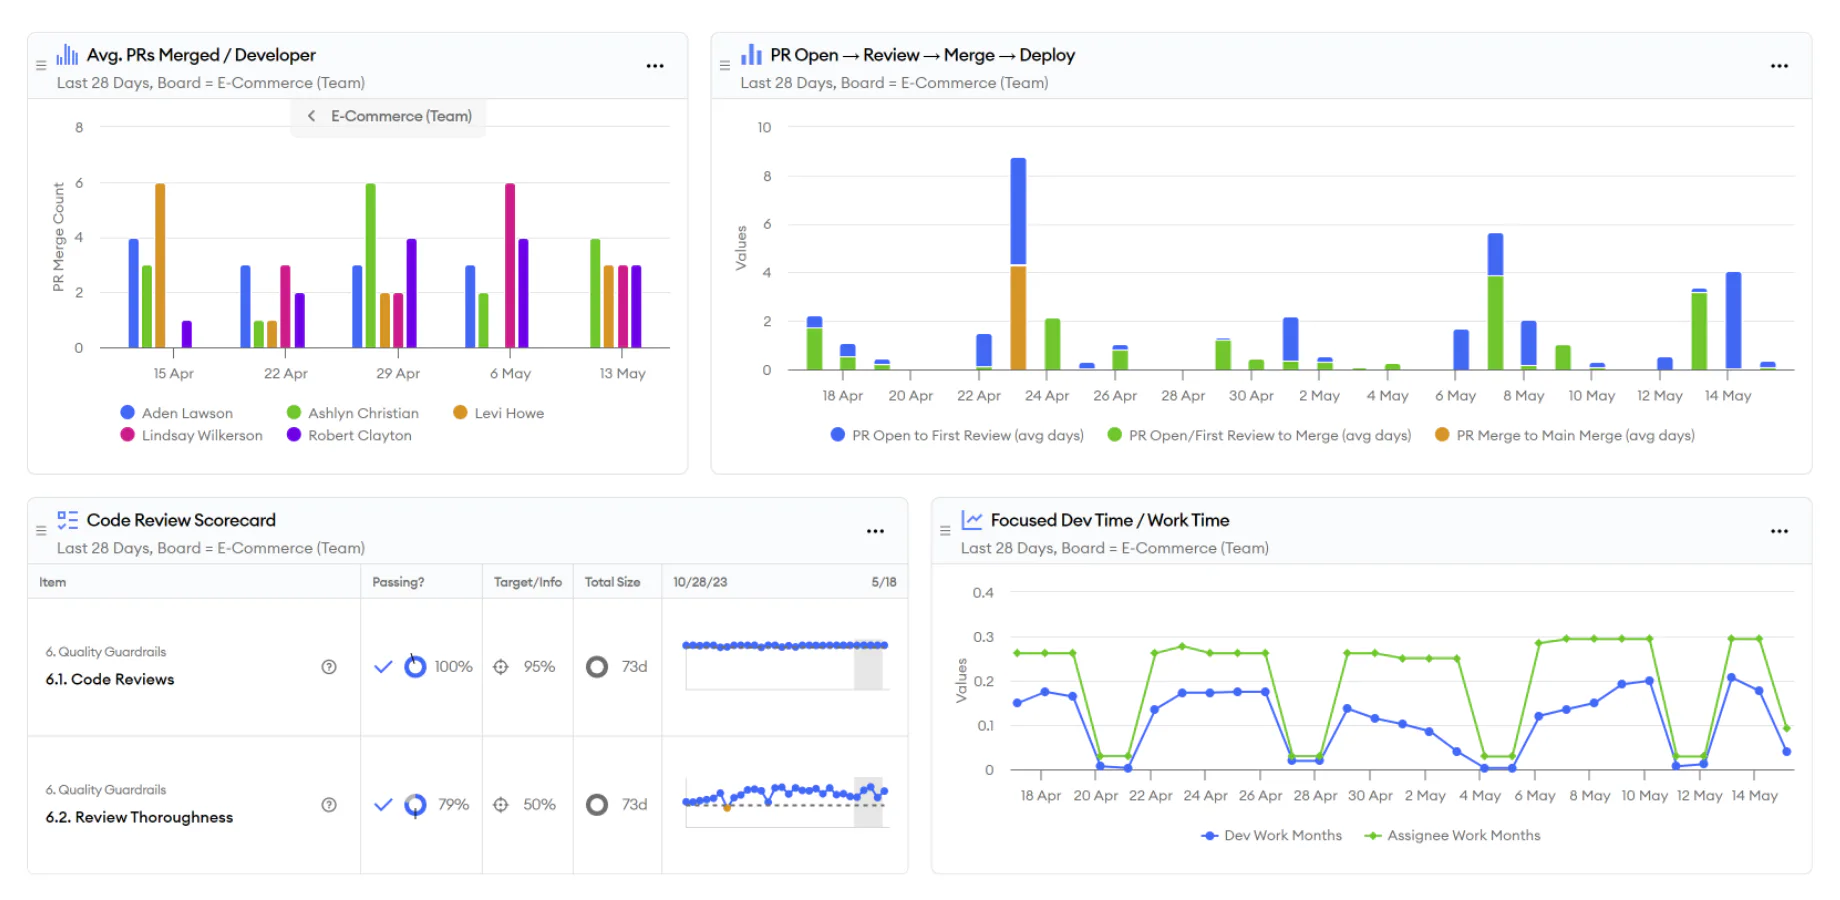Click the target icon in the Code Reviews Target/Info column

tap(501, 666)
